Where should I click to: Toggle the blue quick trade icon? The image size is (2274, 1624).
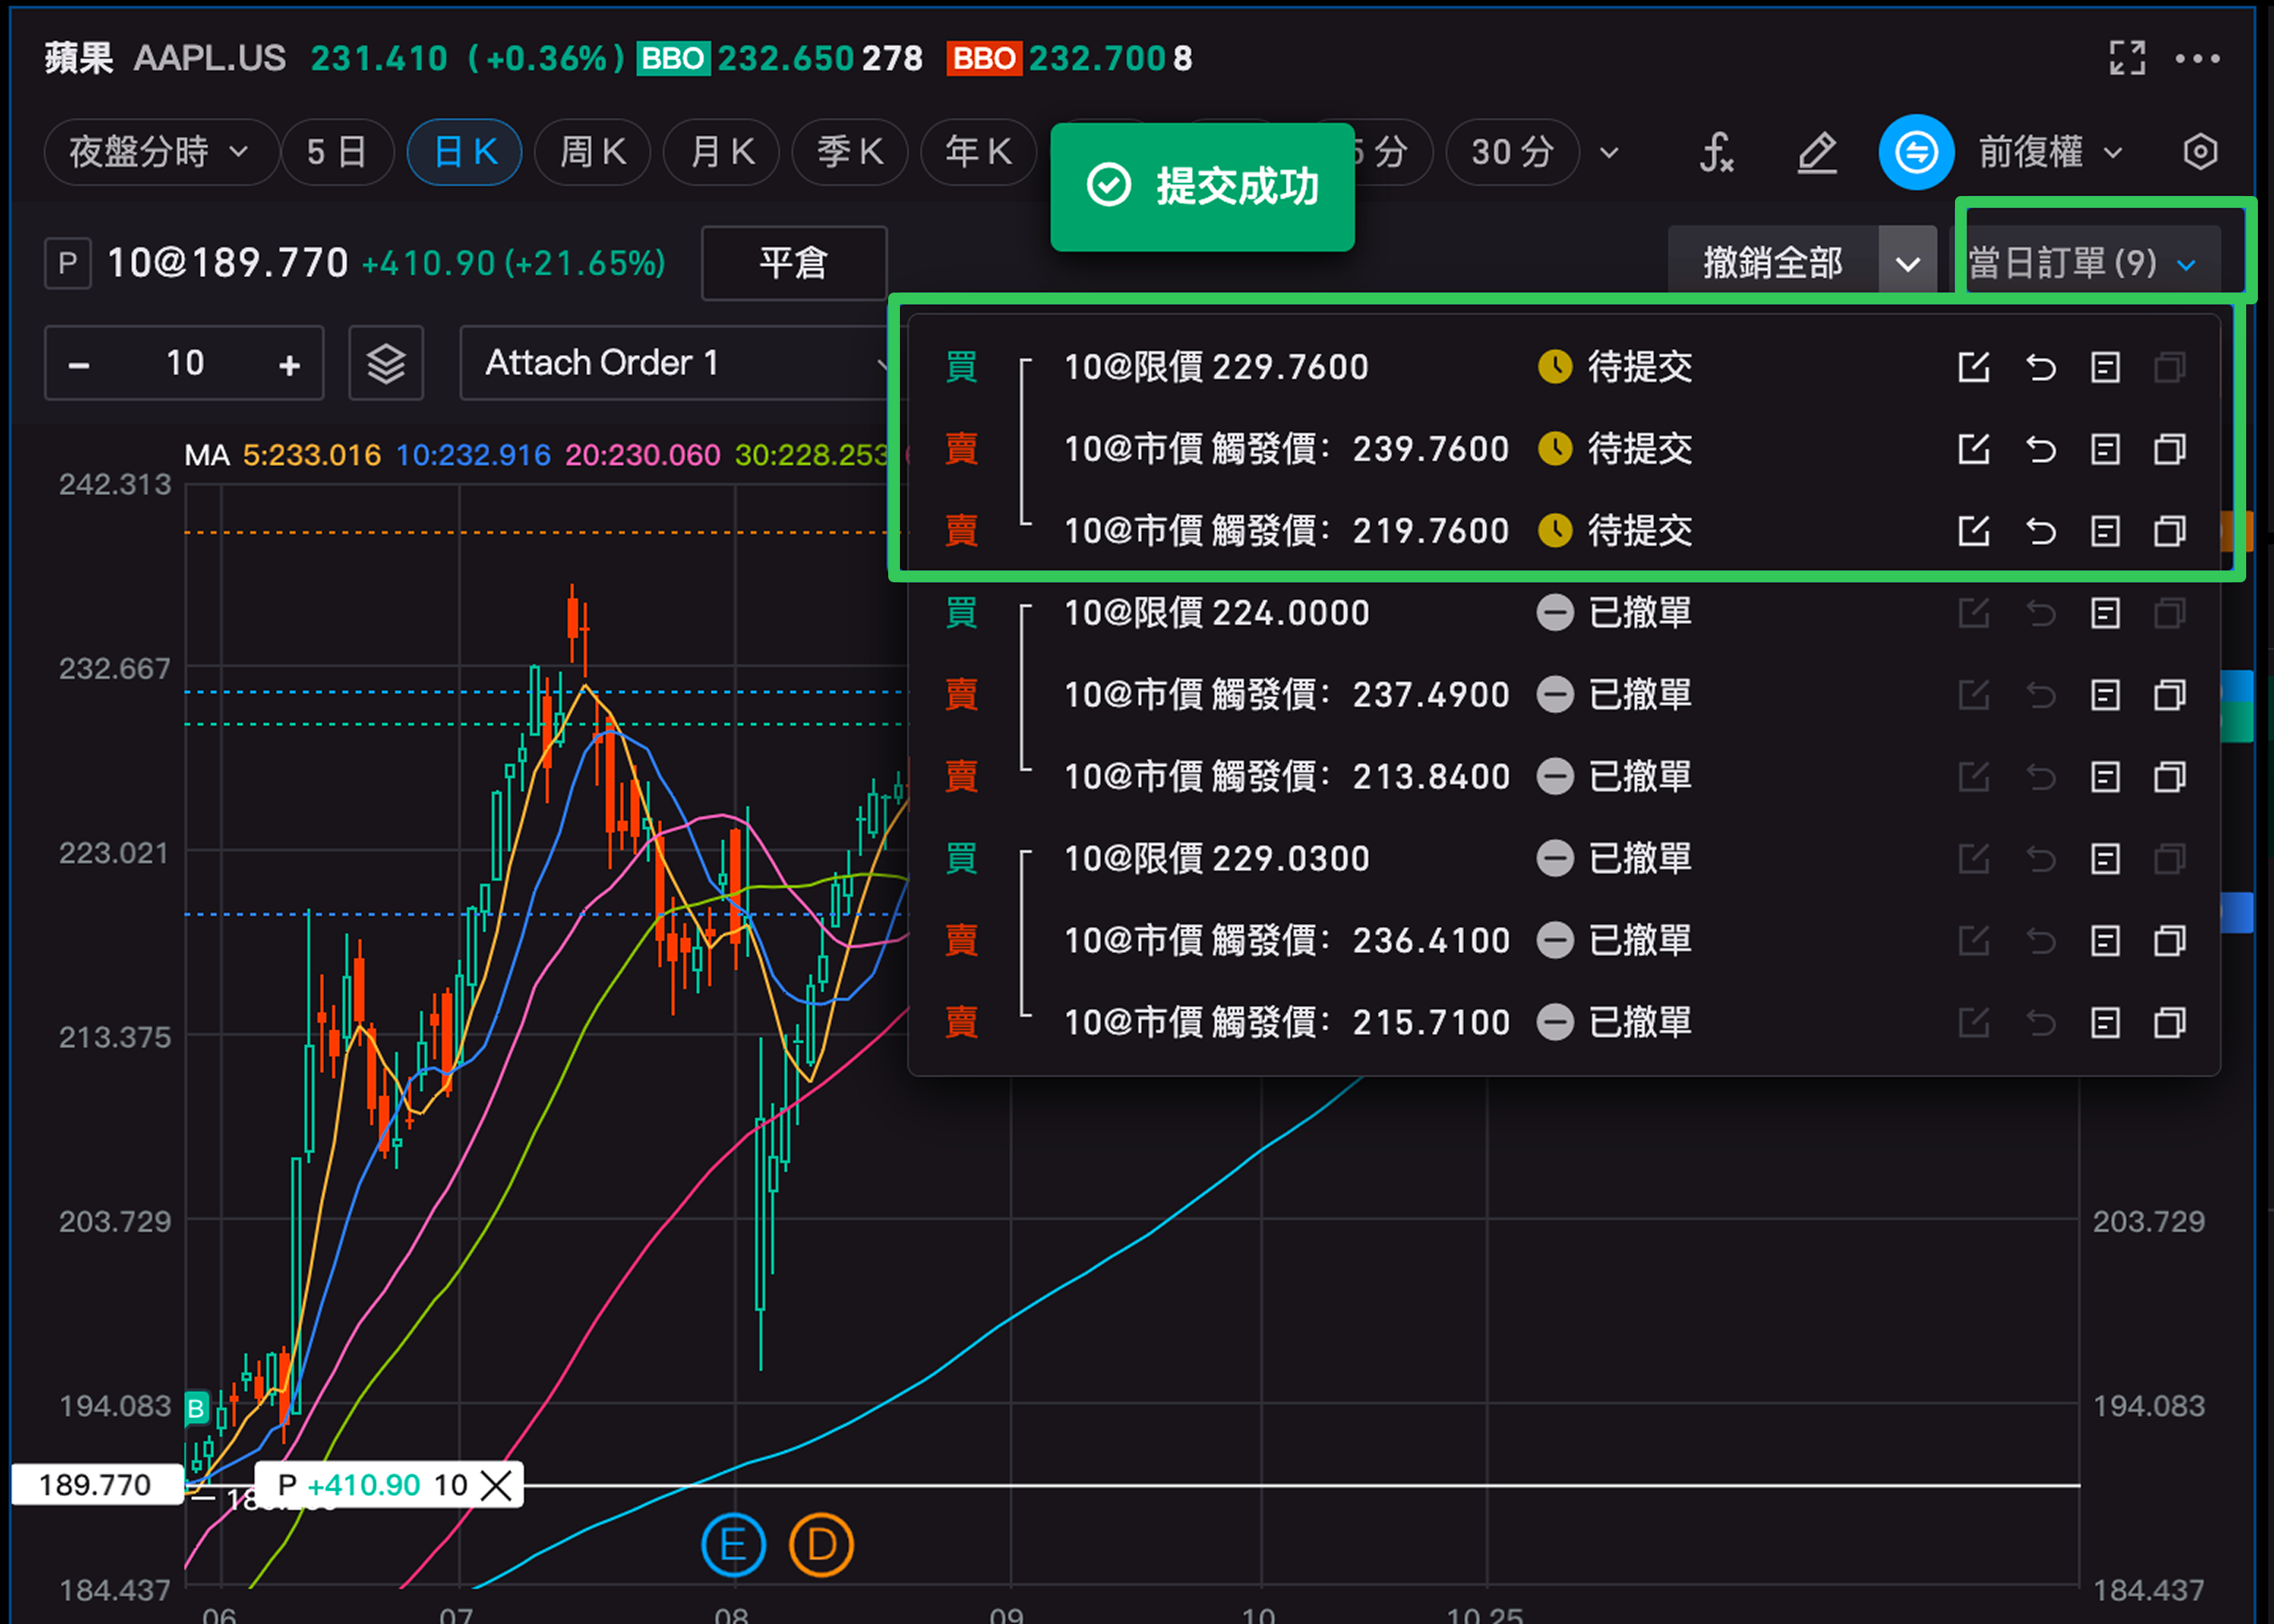1915,153
